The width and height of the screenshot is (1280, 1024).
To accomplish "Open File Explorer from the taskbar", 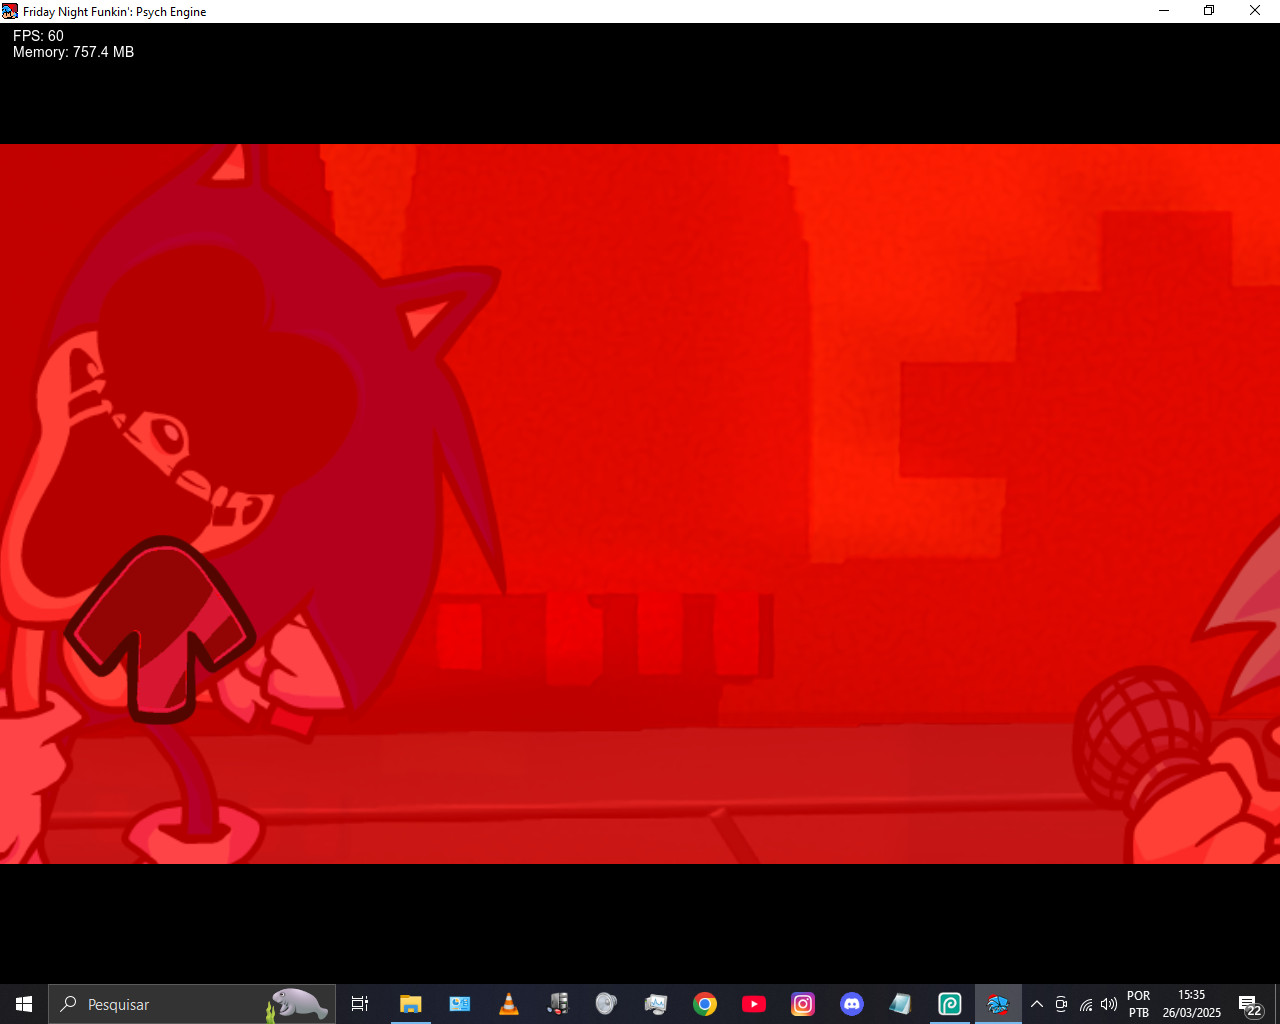I will (410, 1004).
